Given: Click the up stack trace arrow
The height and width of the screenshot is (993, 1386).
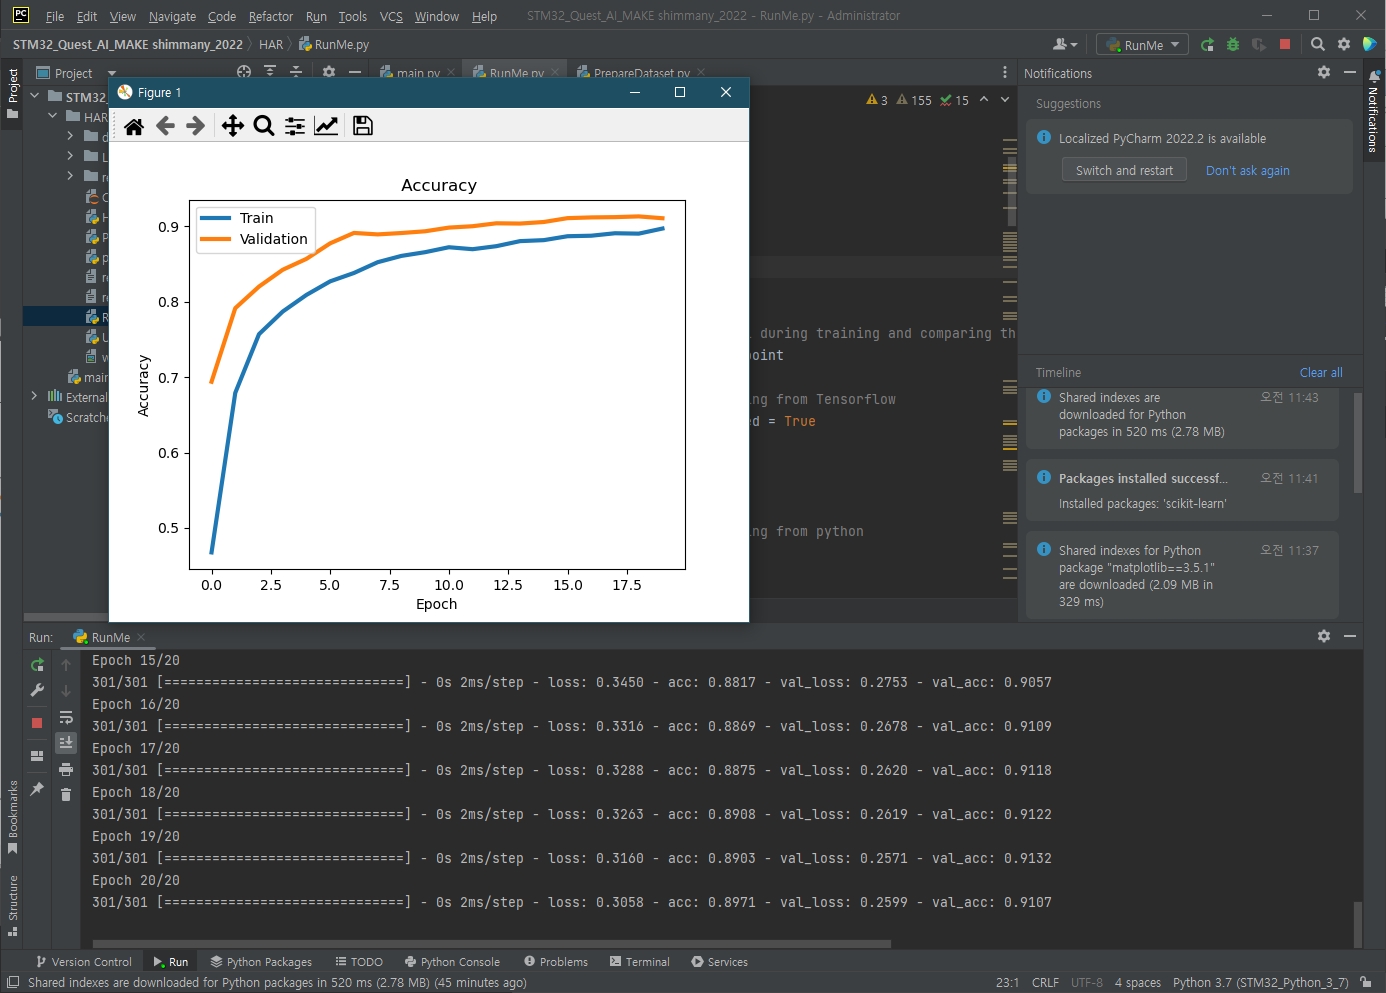Looking at the screenshot, I should pyautogui.click(x=66, y=665).
